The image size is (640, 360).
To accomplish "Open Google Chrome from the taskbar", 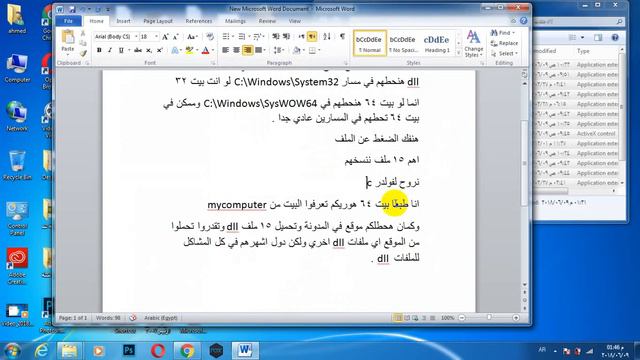I will pos(187,350).
